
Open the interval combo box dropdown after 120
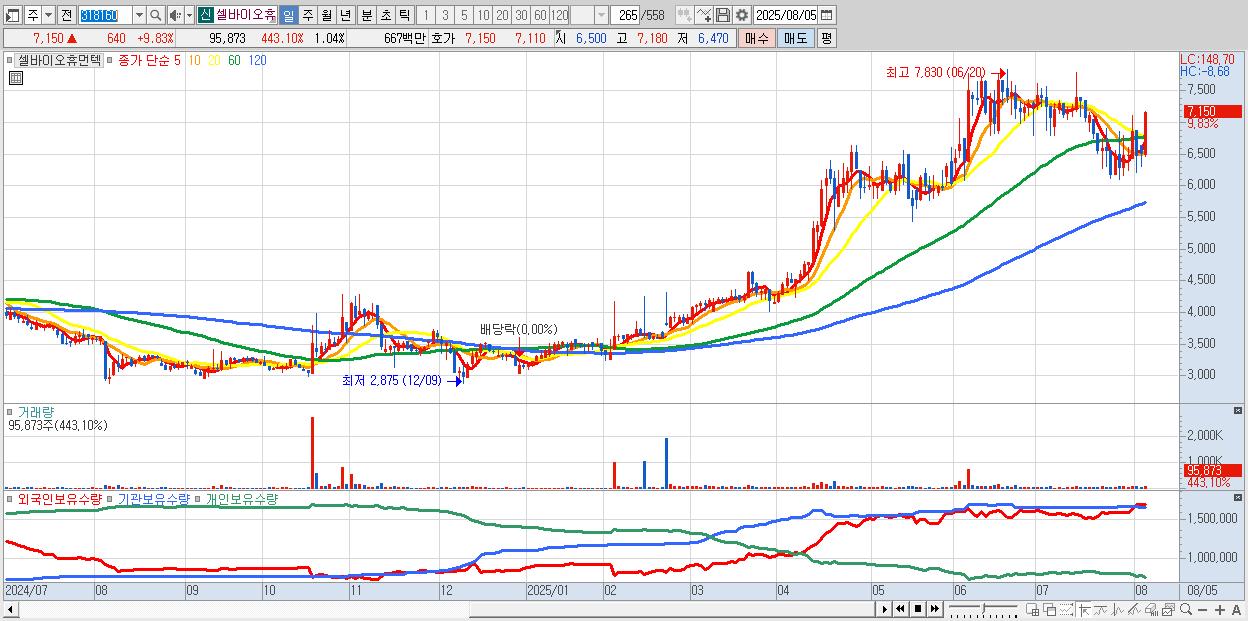point(601,15)
